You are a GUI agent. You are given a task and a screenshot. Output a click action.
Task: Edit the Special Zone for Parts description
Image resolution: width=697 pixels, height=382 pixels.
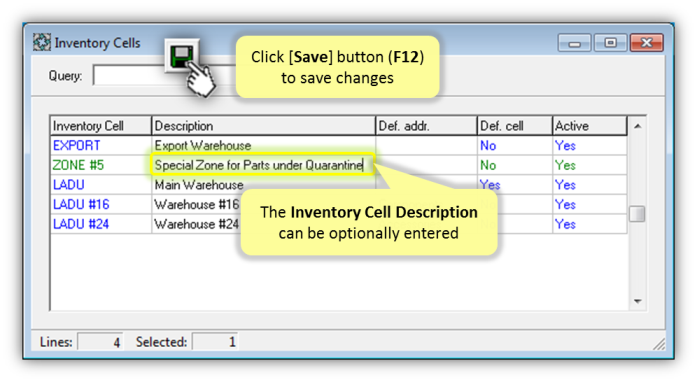click(263, 165)
